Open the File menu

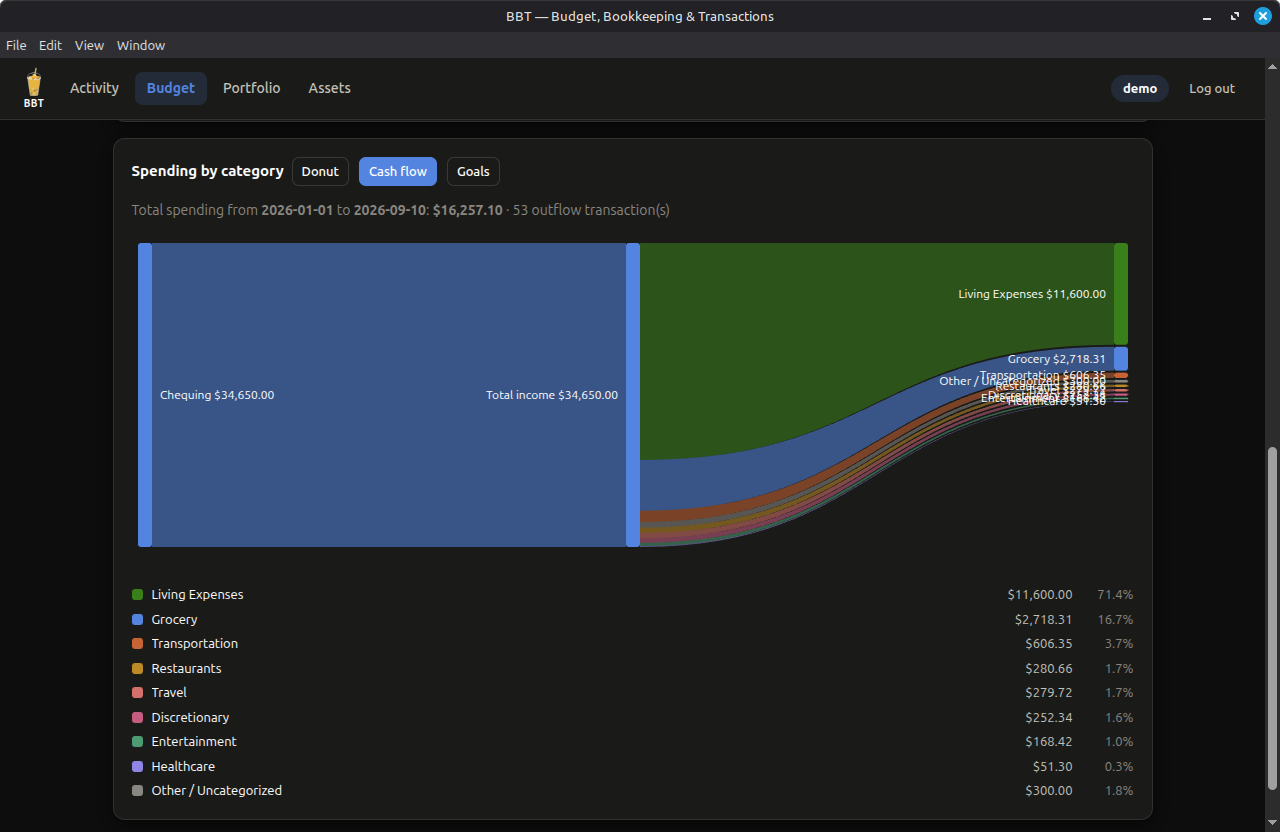[16, 45]
